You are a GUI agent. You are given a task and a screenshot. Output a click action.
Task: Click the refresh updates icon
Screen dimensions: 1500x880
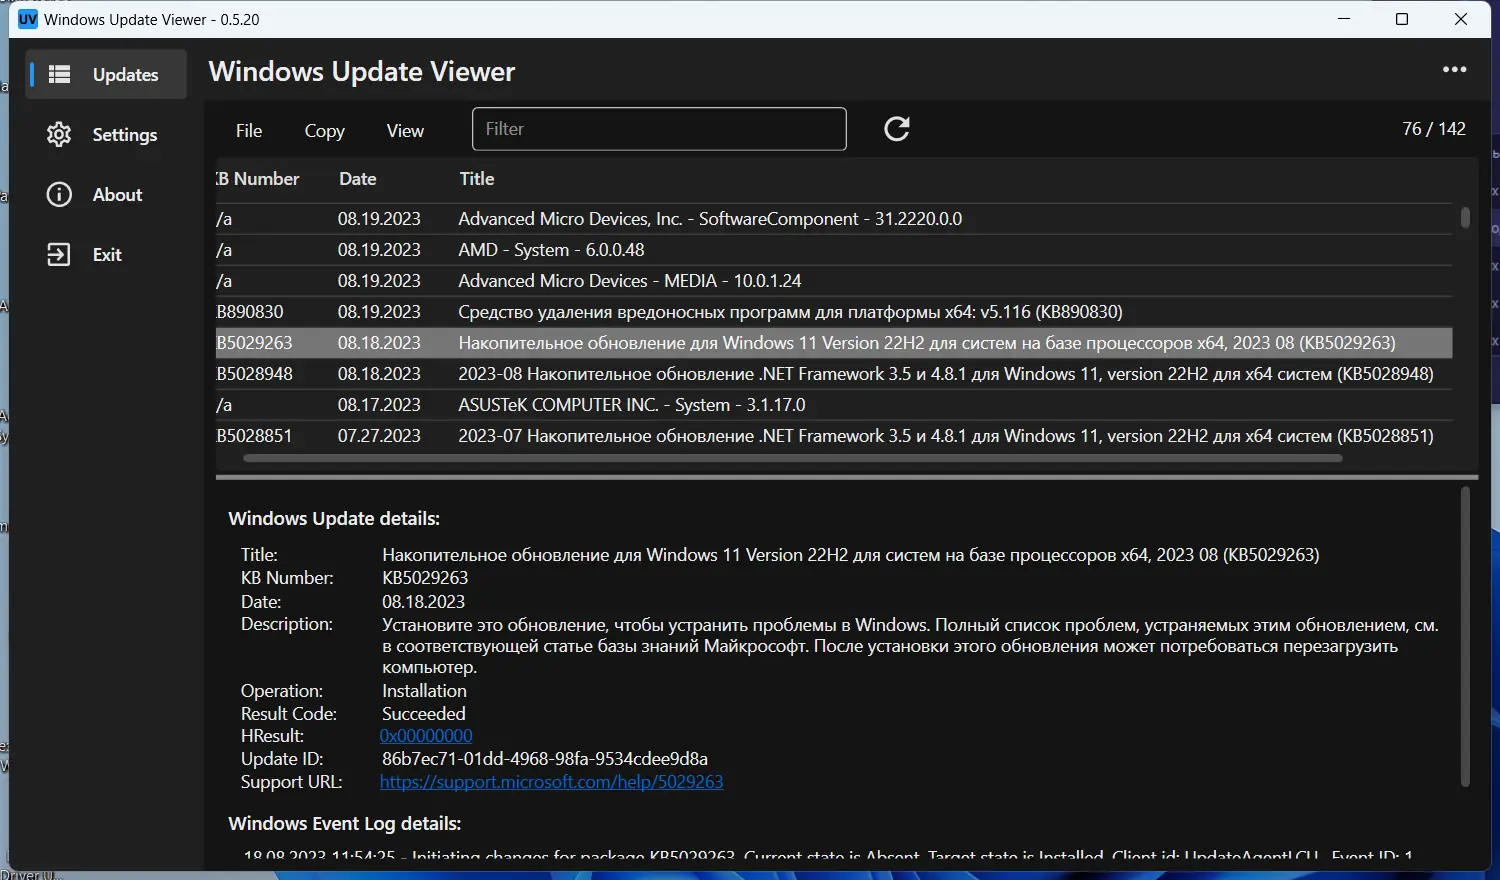point(897,129)
